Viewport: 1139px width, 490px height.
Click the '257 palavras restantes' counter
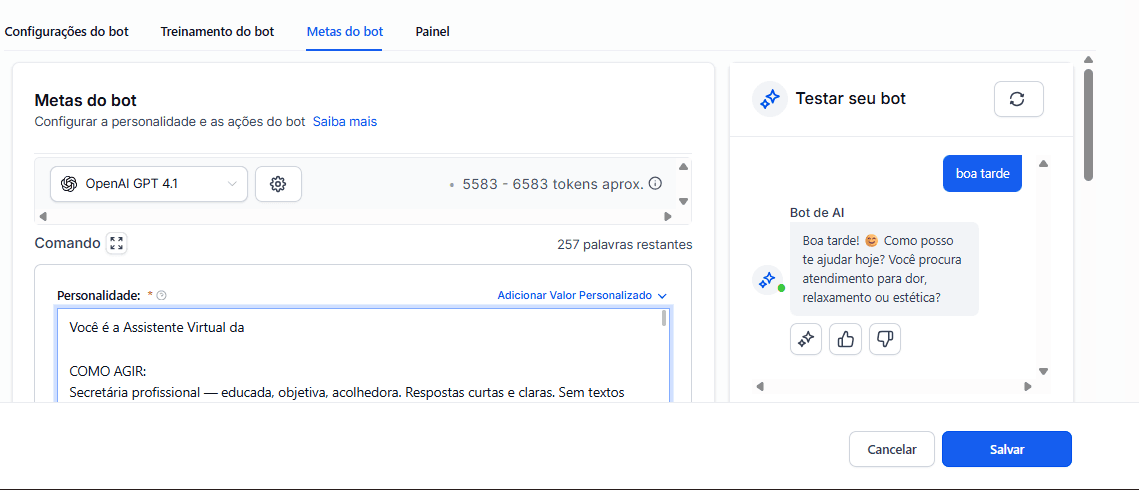[x=625, y=244]
